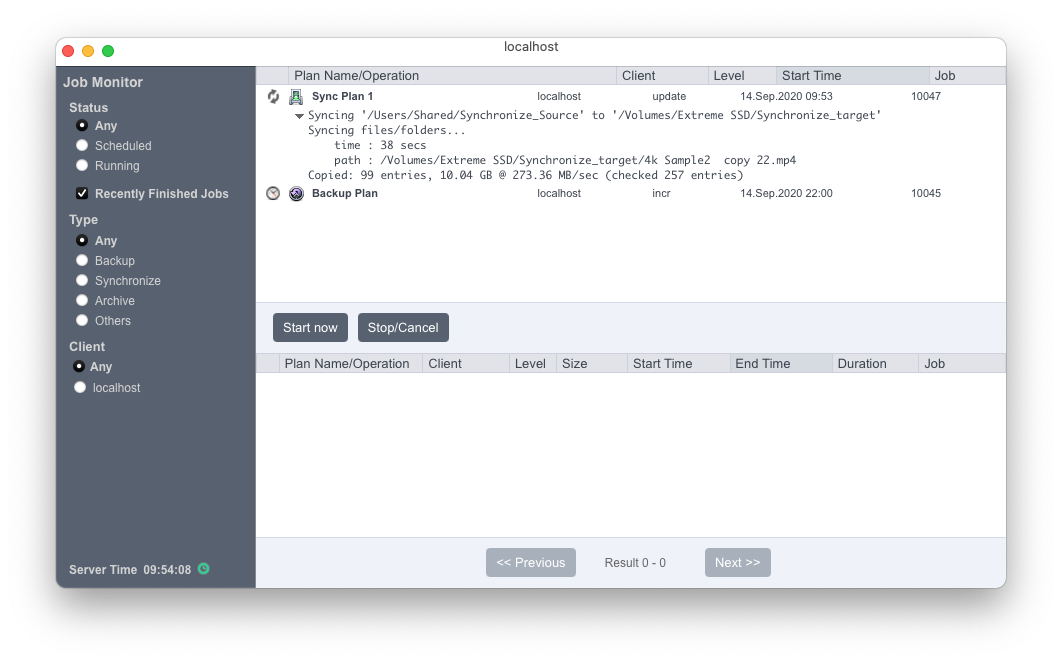This screenshot has height=662, width=1062.
Task: Click the scheduled clock icon beside Backup Plan
Action: click(x=273, y=193)
